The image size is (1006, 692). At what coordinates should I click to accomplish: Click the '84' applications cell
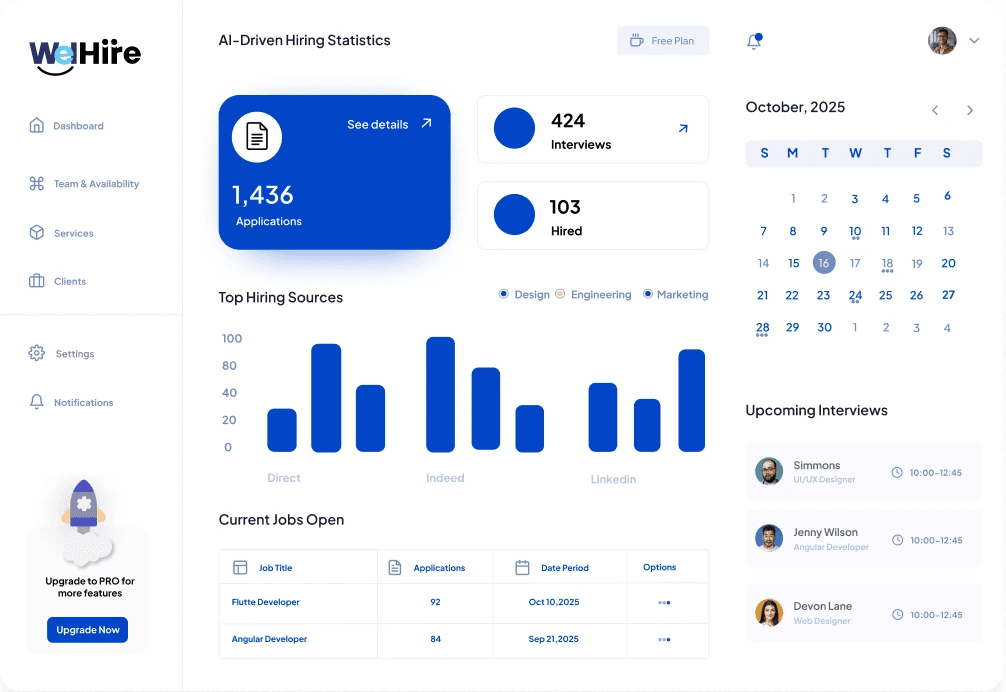436,639
